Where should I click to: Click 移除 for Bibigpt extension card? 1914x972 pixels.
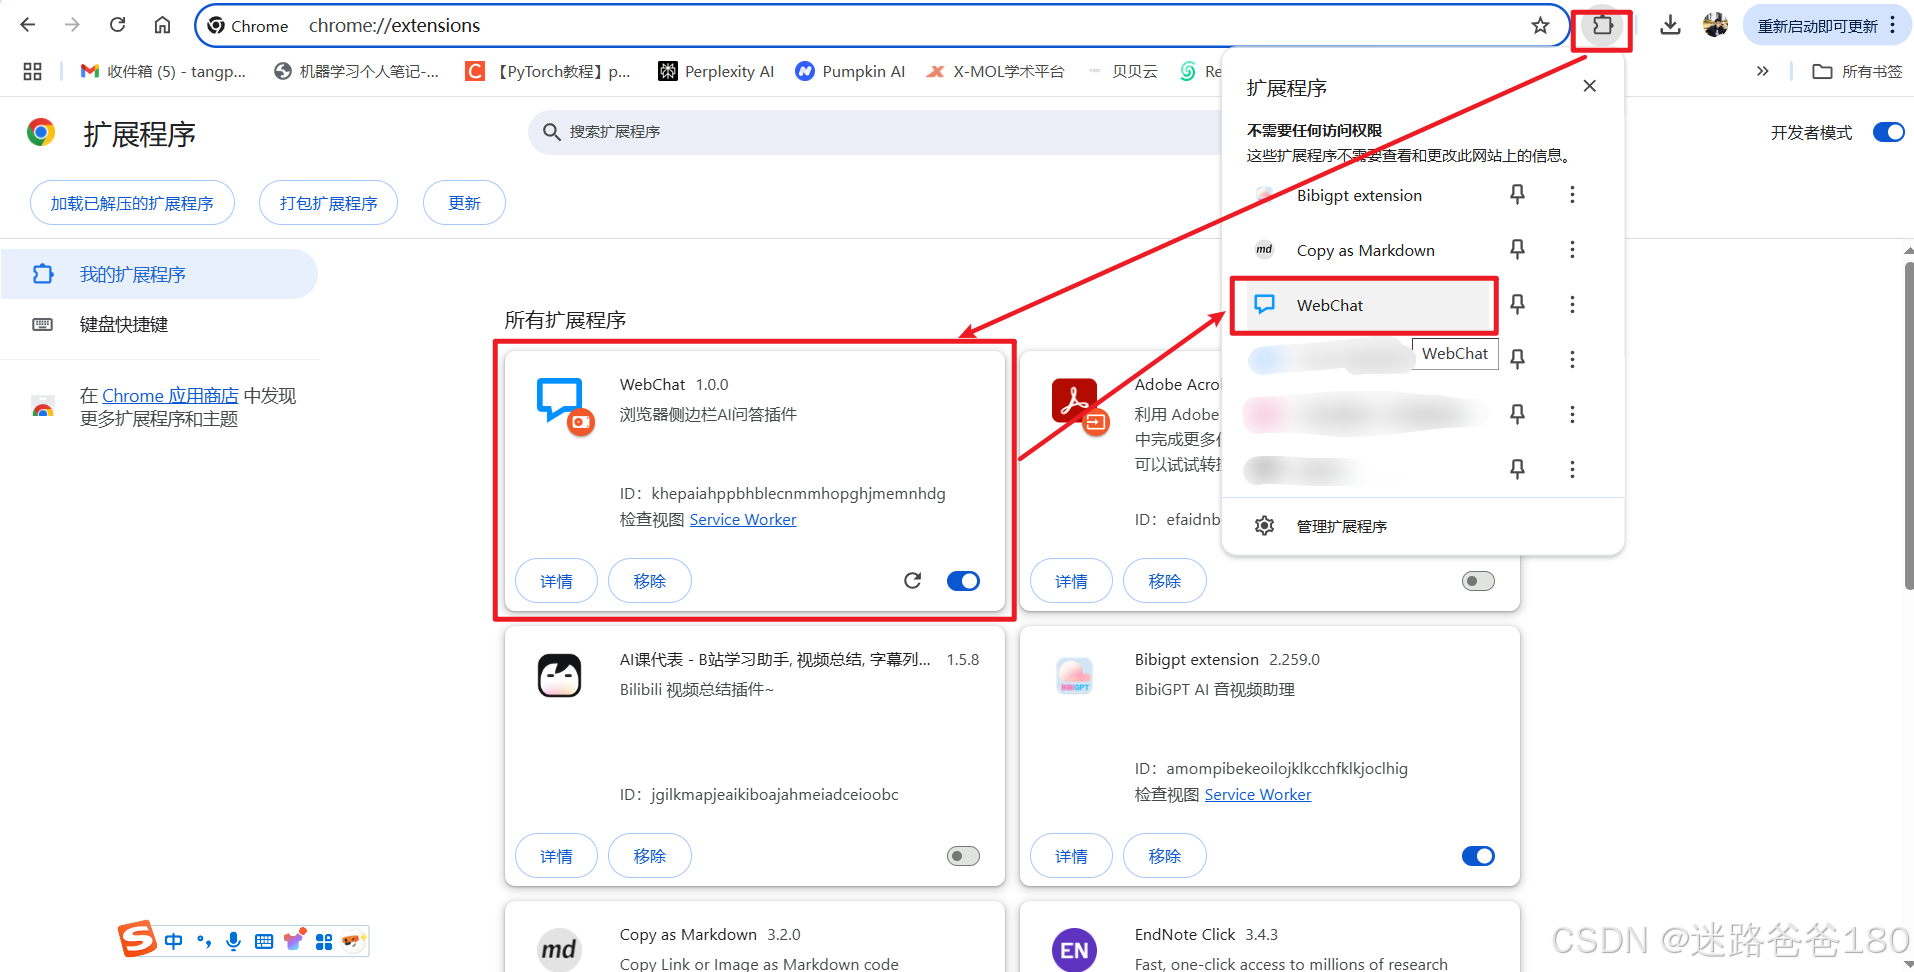pos(1165,856)
